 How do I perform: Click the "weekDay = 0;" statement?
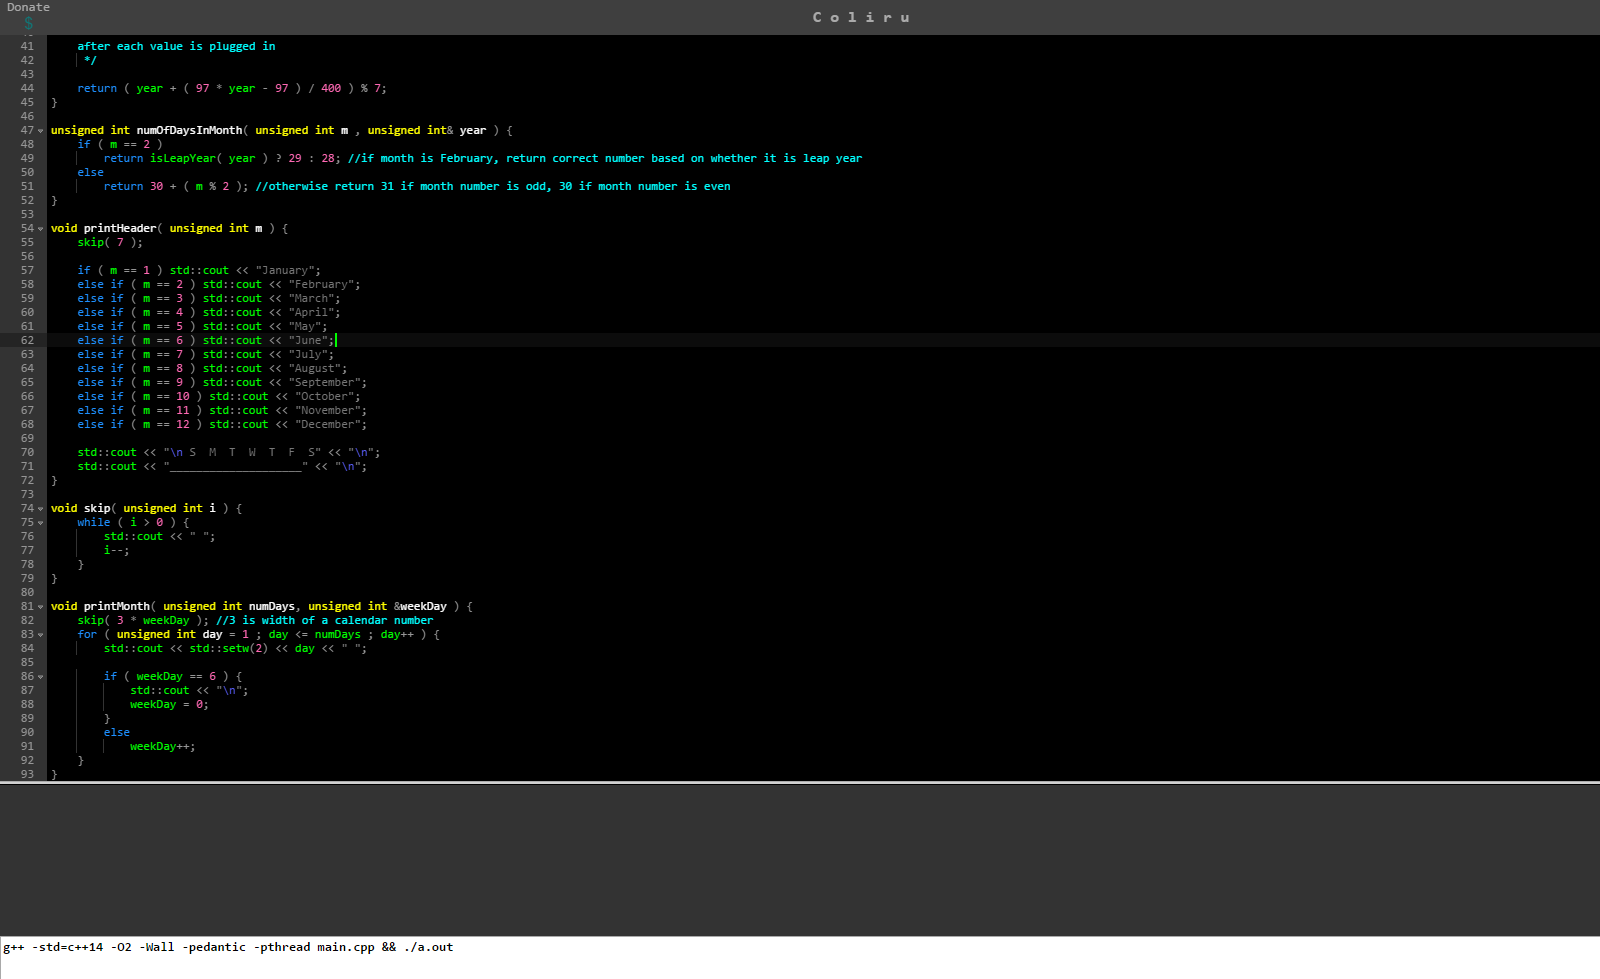[169, 704]
